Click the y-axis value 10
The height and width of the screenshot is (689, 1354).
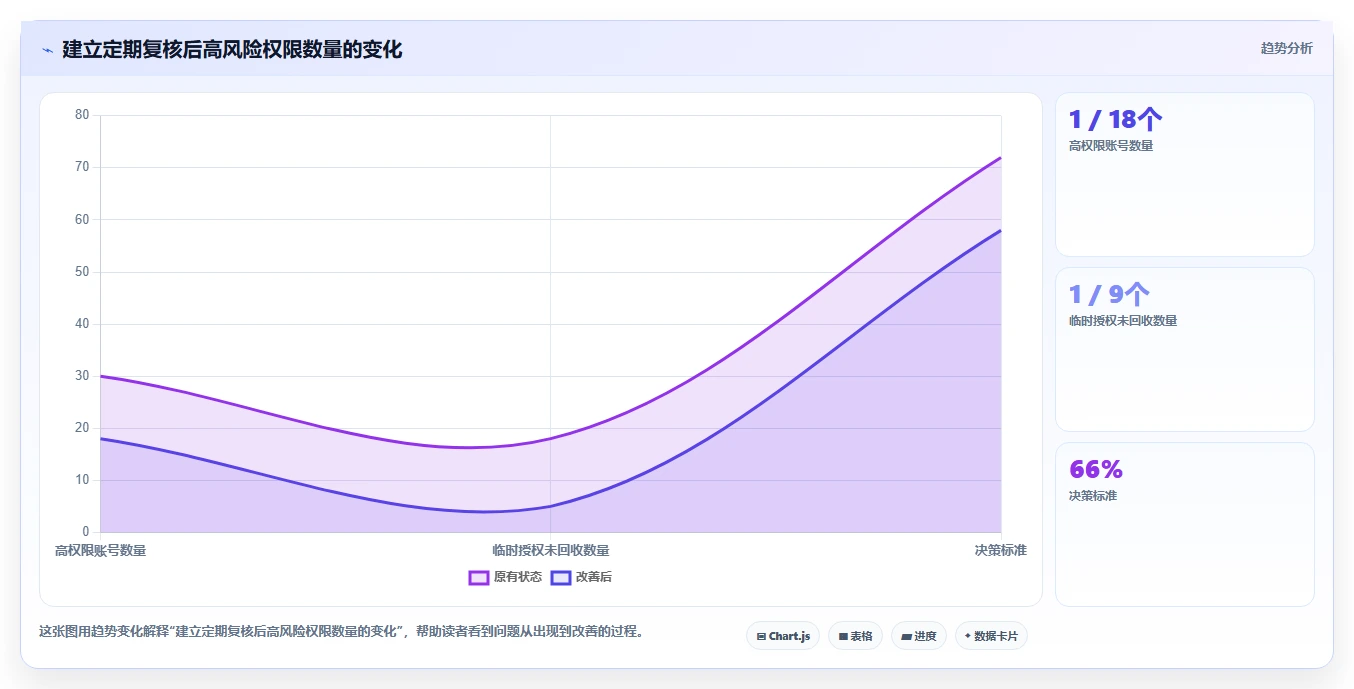(82, 480)
